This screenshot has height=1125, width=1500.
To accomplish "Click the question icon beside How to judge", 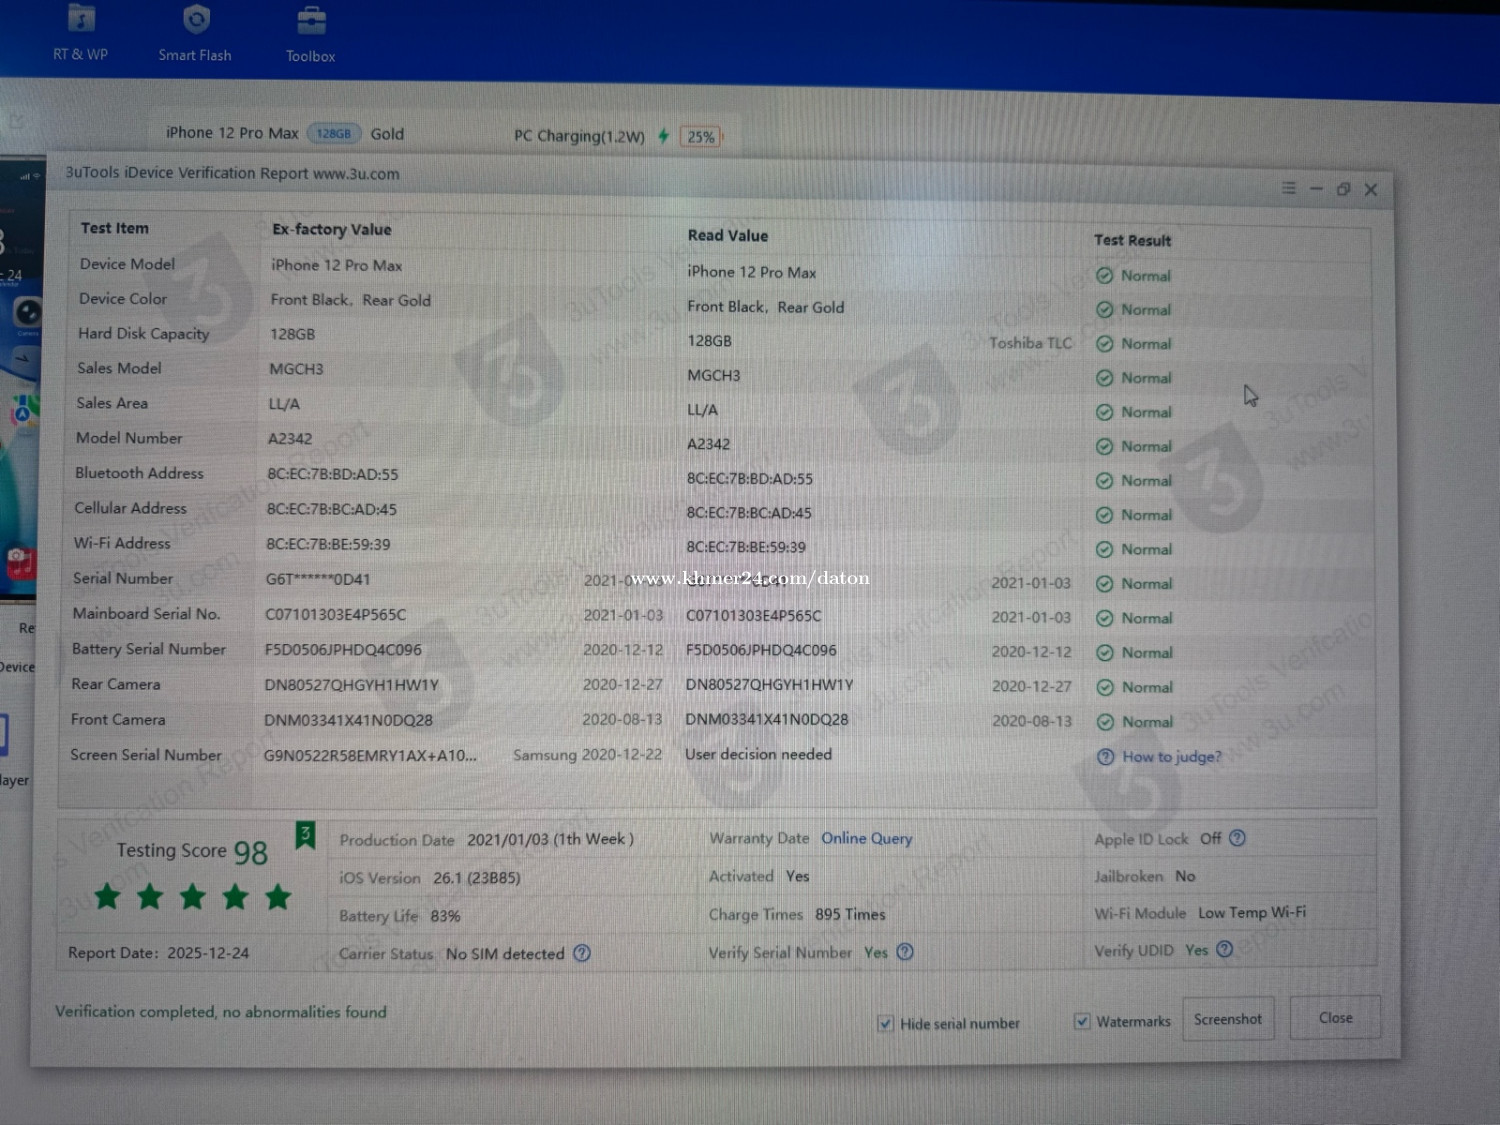I will pos(1105,757).
